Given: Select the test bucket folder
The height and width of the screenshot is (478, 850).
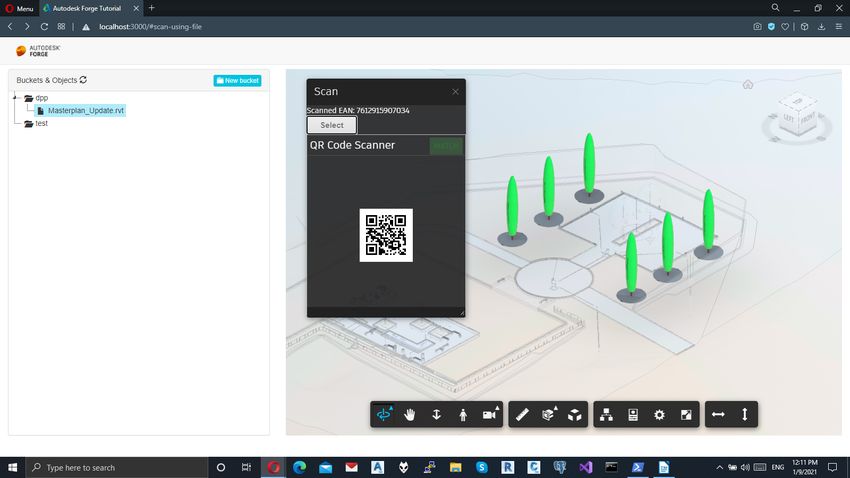Looking at the screenshot, I should tap(36, 124).
